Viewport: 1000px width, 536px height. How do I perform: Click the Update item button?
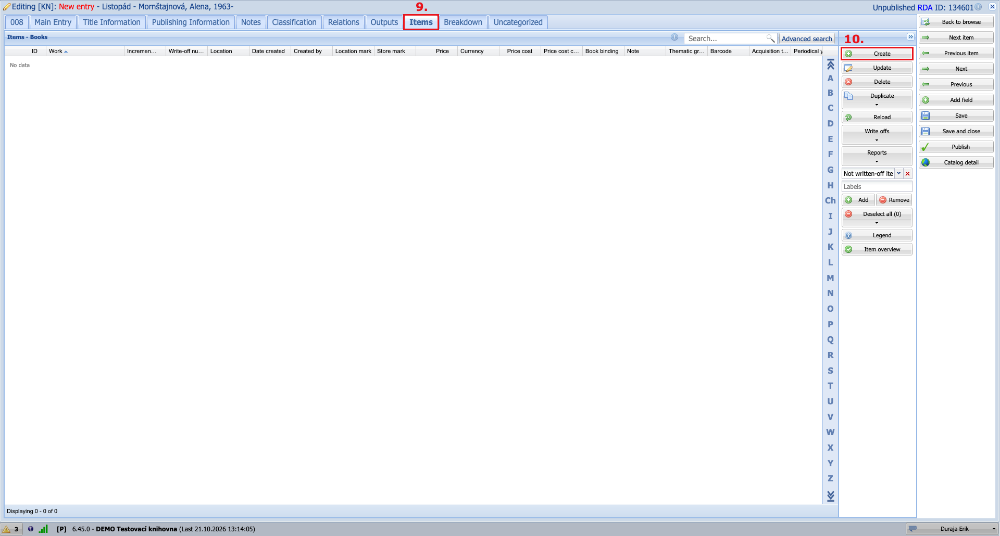877,68
